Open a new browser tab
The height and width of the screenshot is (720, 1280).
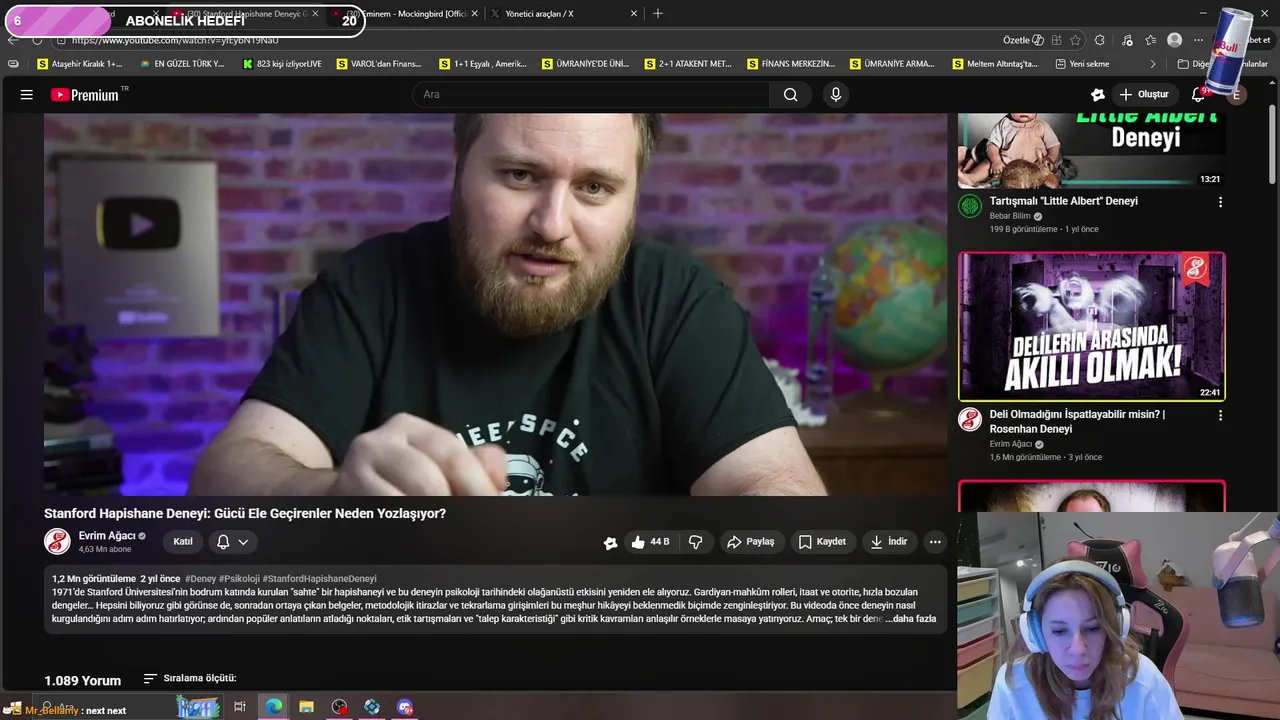pyautogui.click(x=657, y=14)
